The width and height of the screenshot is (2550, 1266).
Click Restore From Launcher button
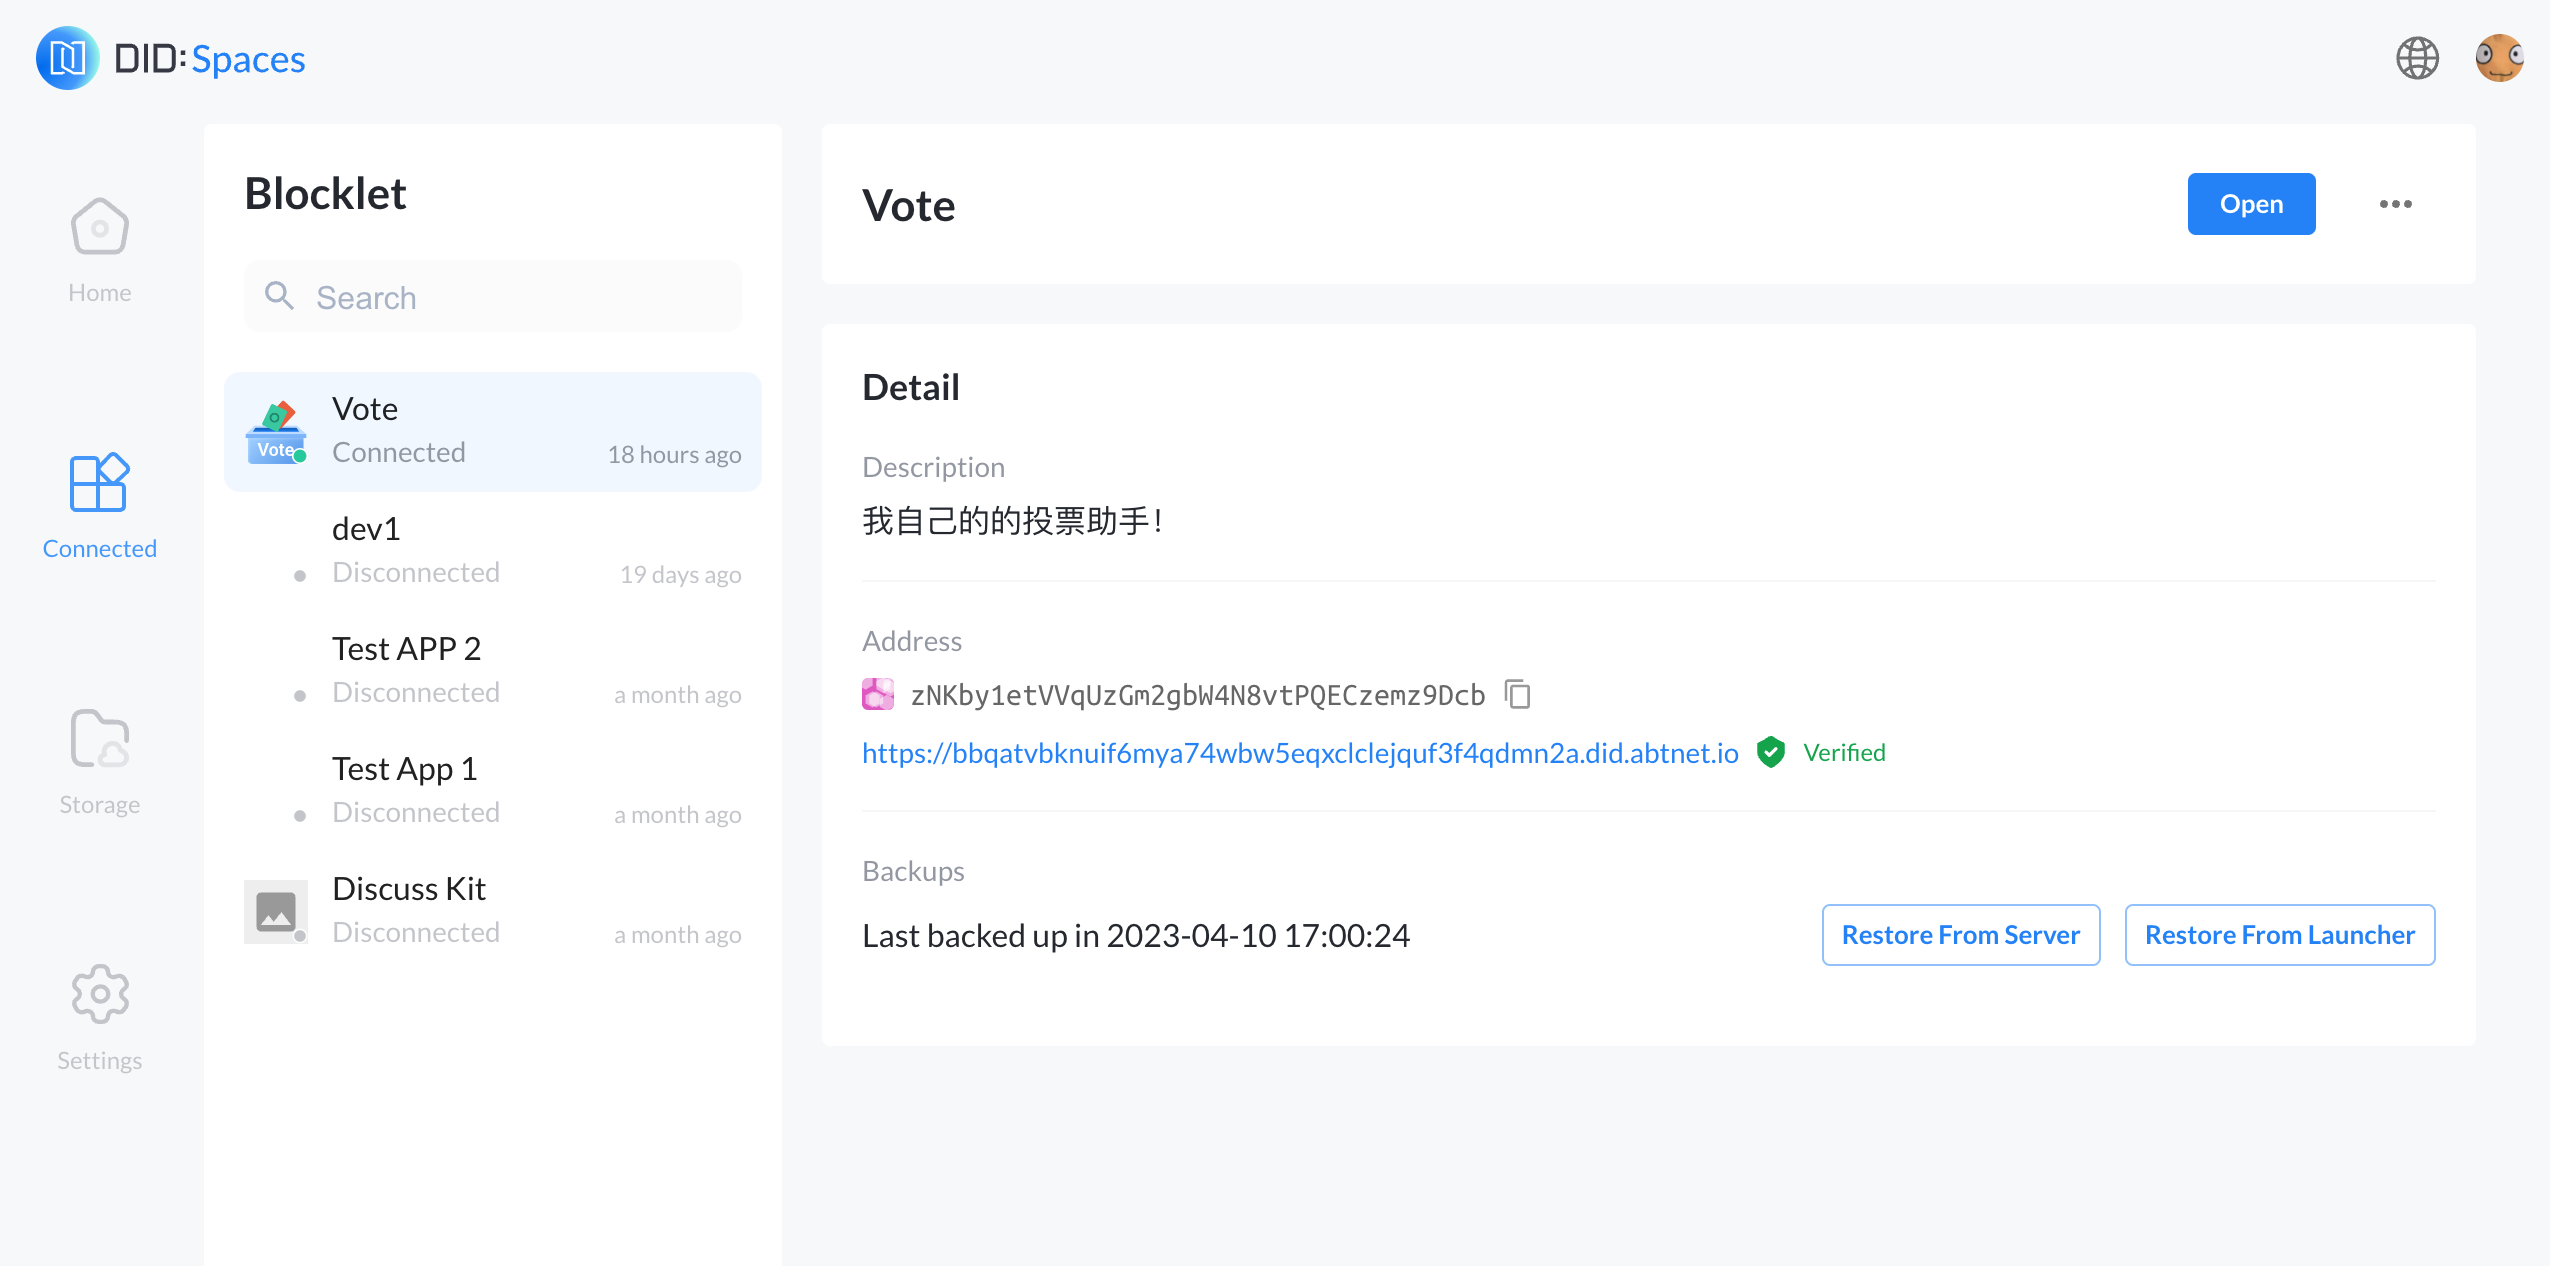pyautogui.click(x=2279, y=935)
